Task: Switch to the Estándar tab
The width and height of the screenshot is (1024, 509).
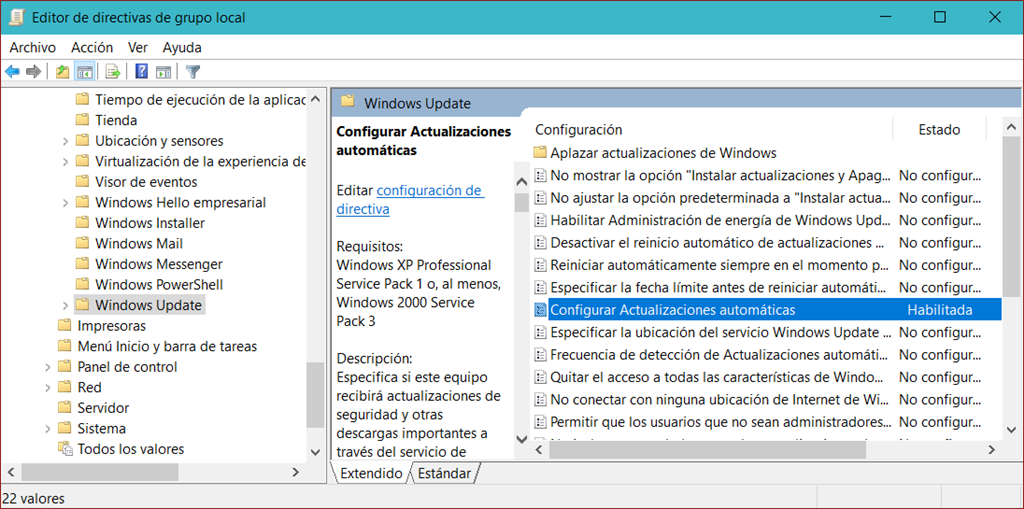Action: pos(445,474)
